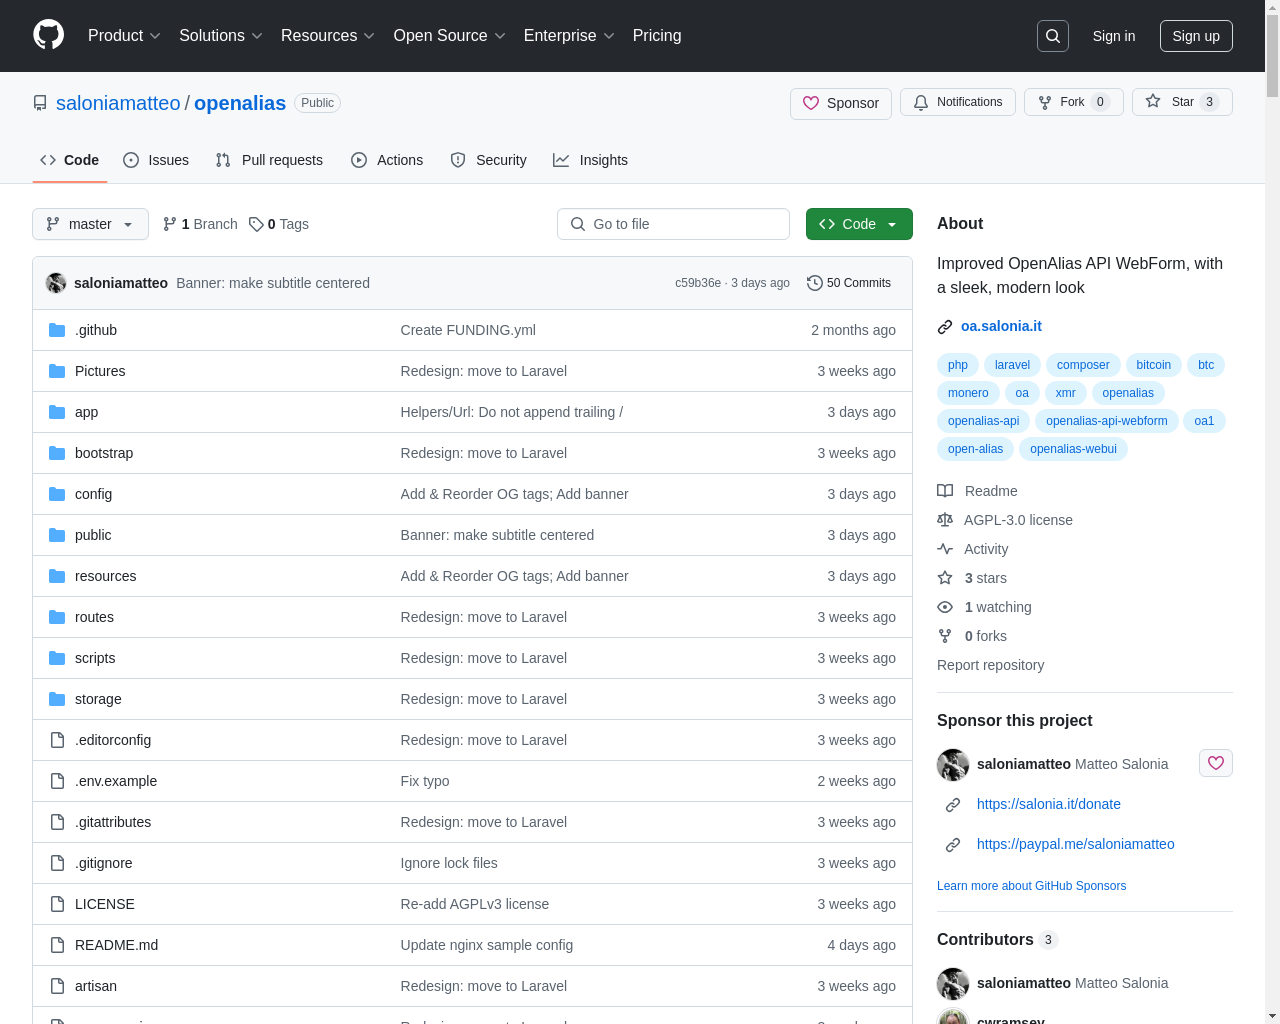Click the file icon for README.md
1280x1024 pixels.
tap(57, 945)
